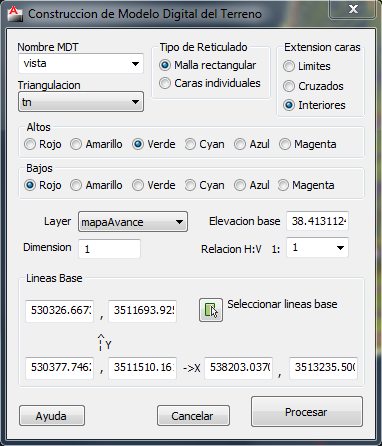Click the 538203.037 X-axis coordinate field

click(x=238, y=368)
